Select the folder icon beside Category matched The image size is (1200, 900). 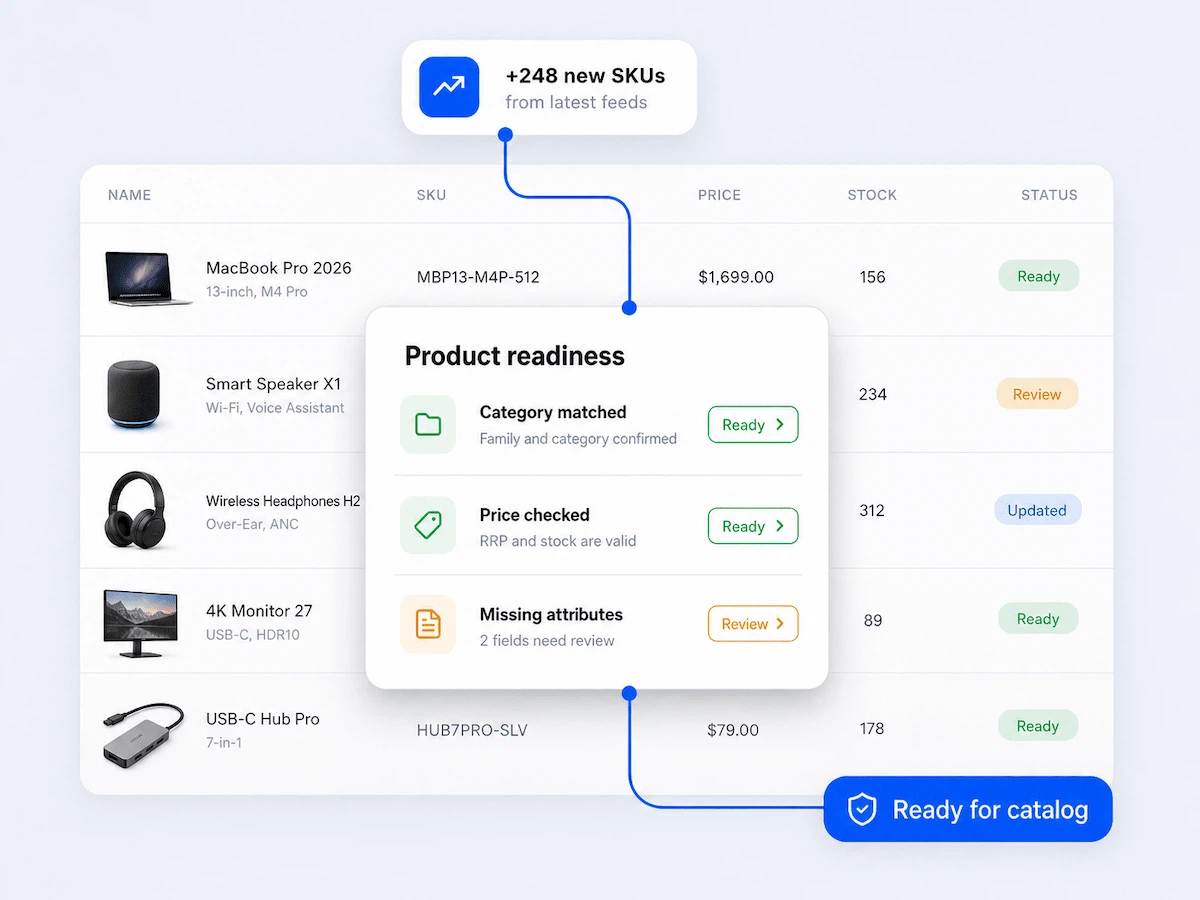tap(428, 424)
